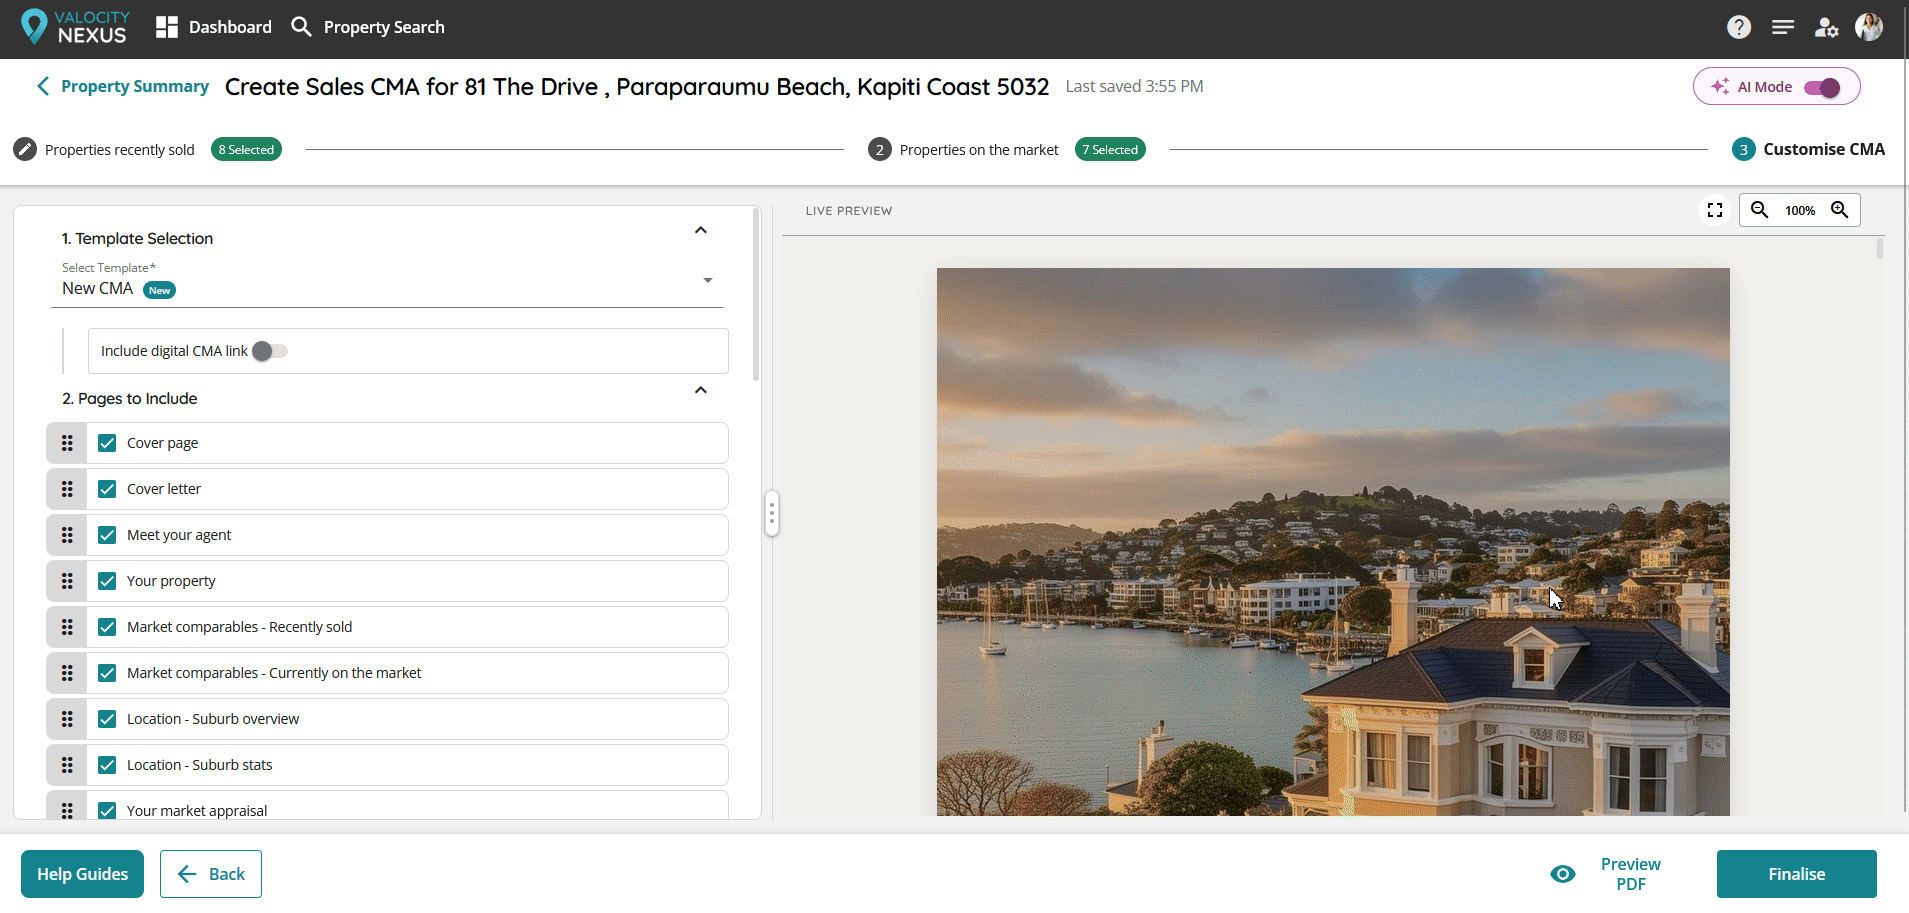This screenshot has width=1909, height=913.
Task: Open the Valocity Nexus logo home
Action: [75, 27]
